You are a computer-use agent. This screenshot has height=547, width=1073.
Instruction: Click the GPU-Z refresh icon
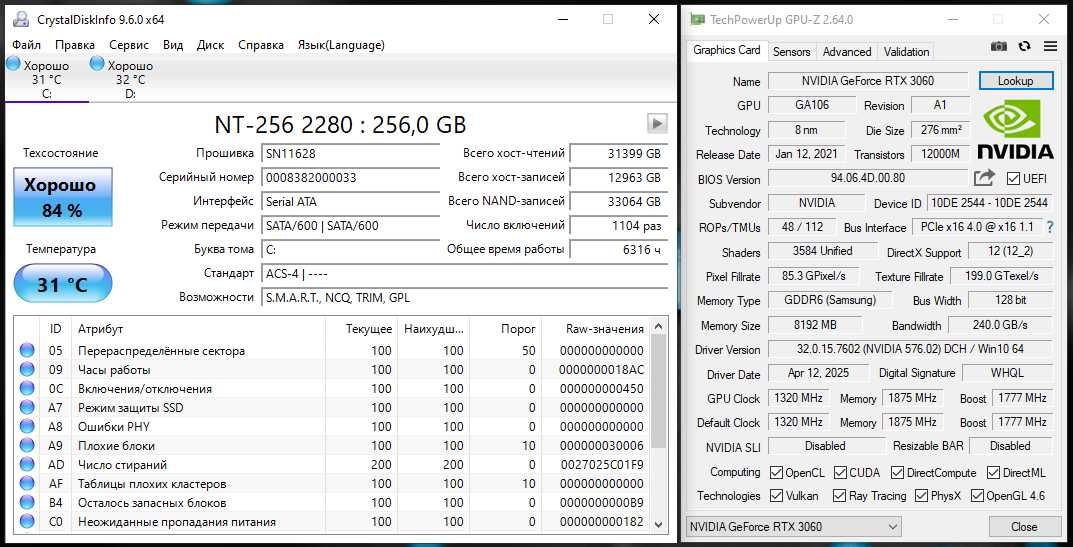1024,47
